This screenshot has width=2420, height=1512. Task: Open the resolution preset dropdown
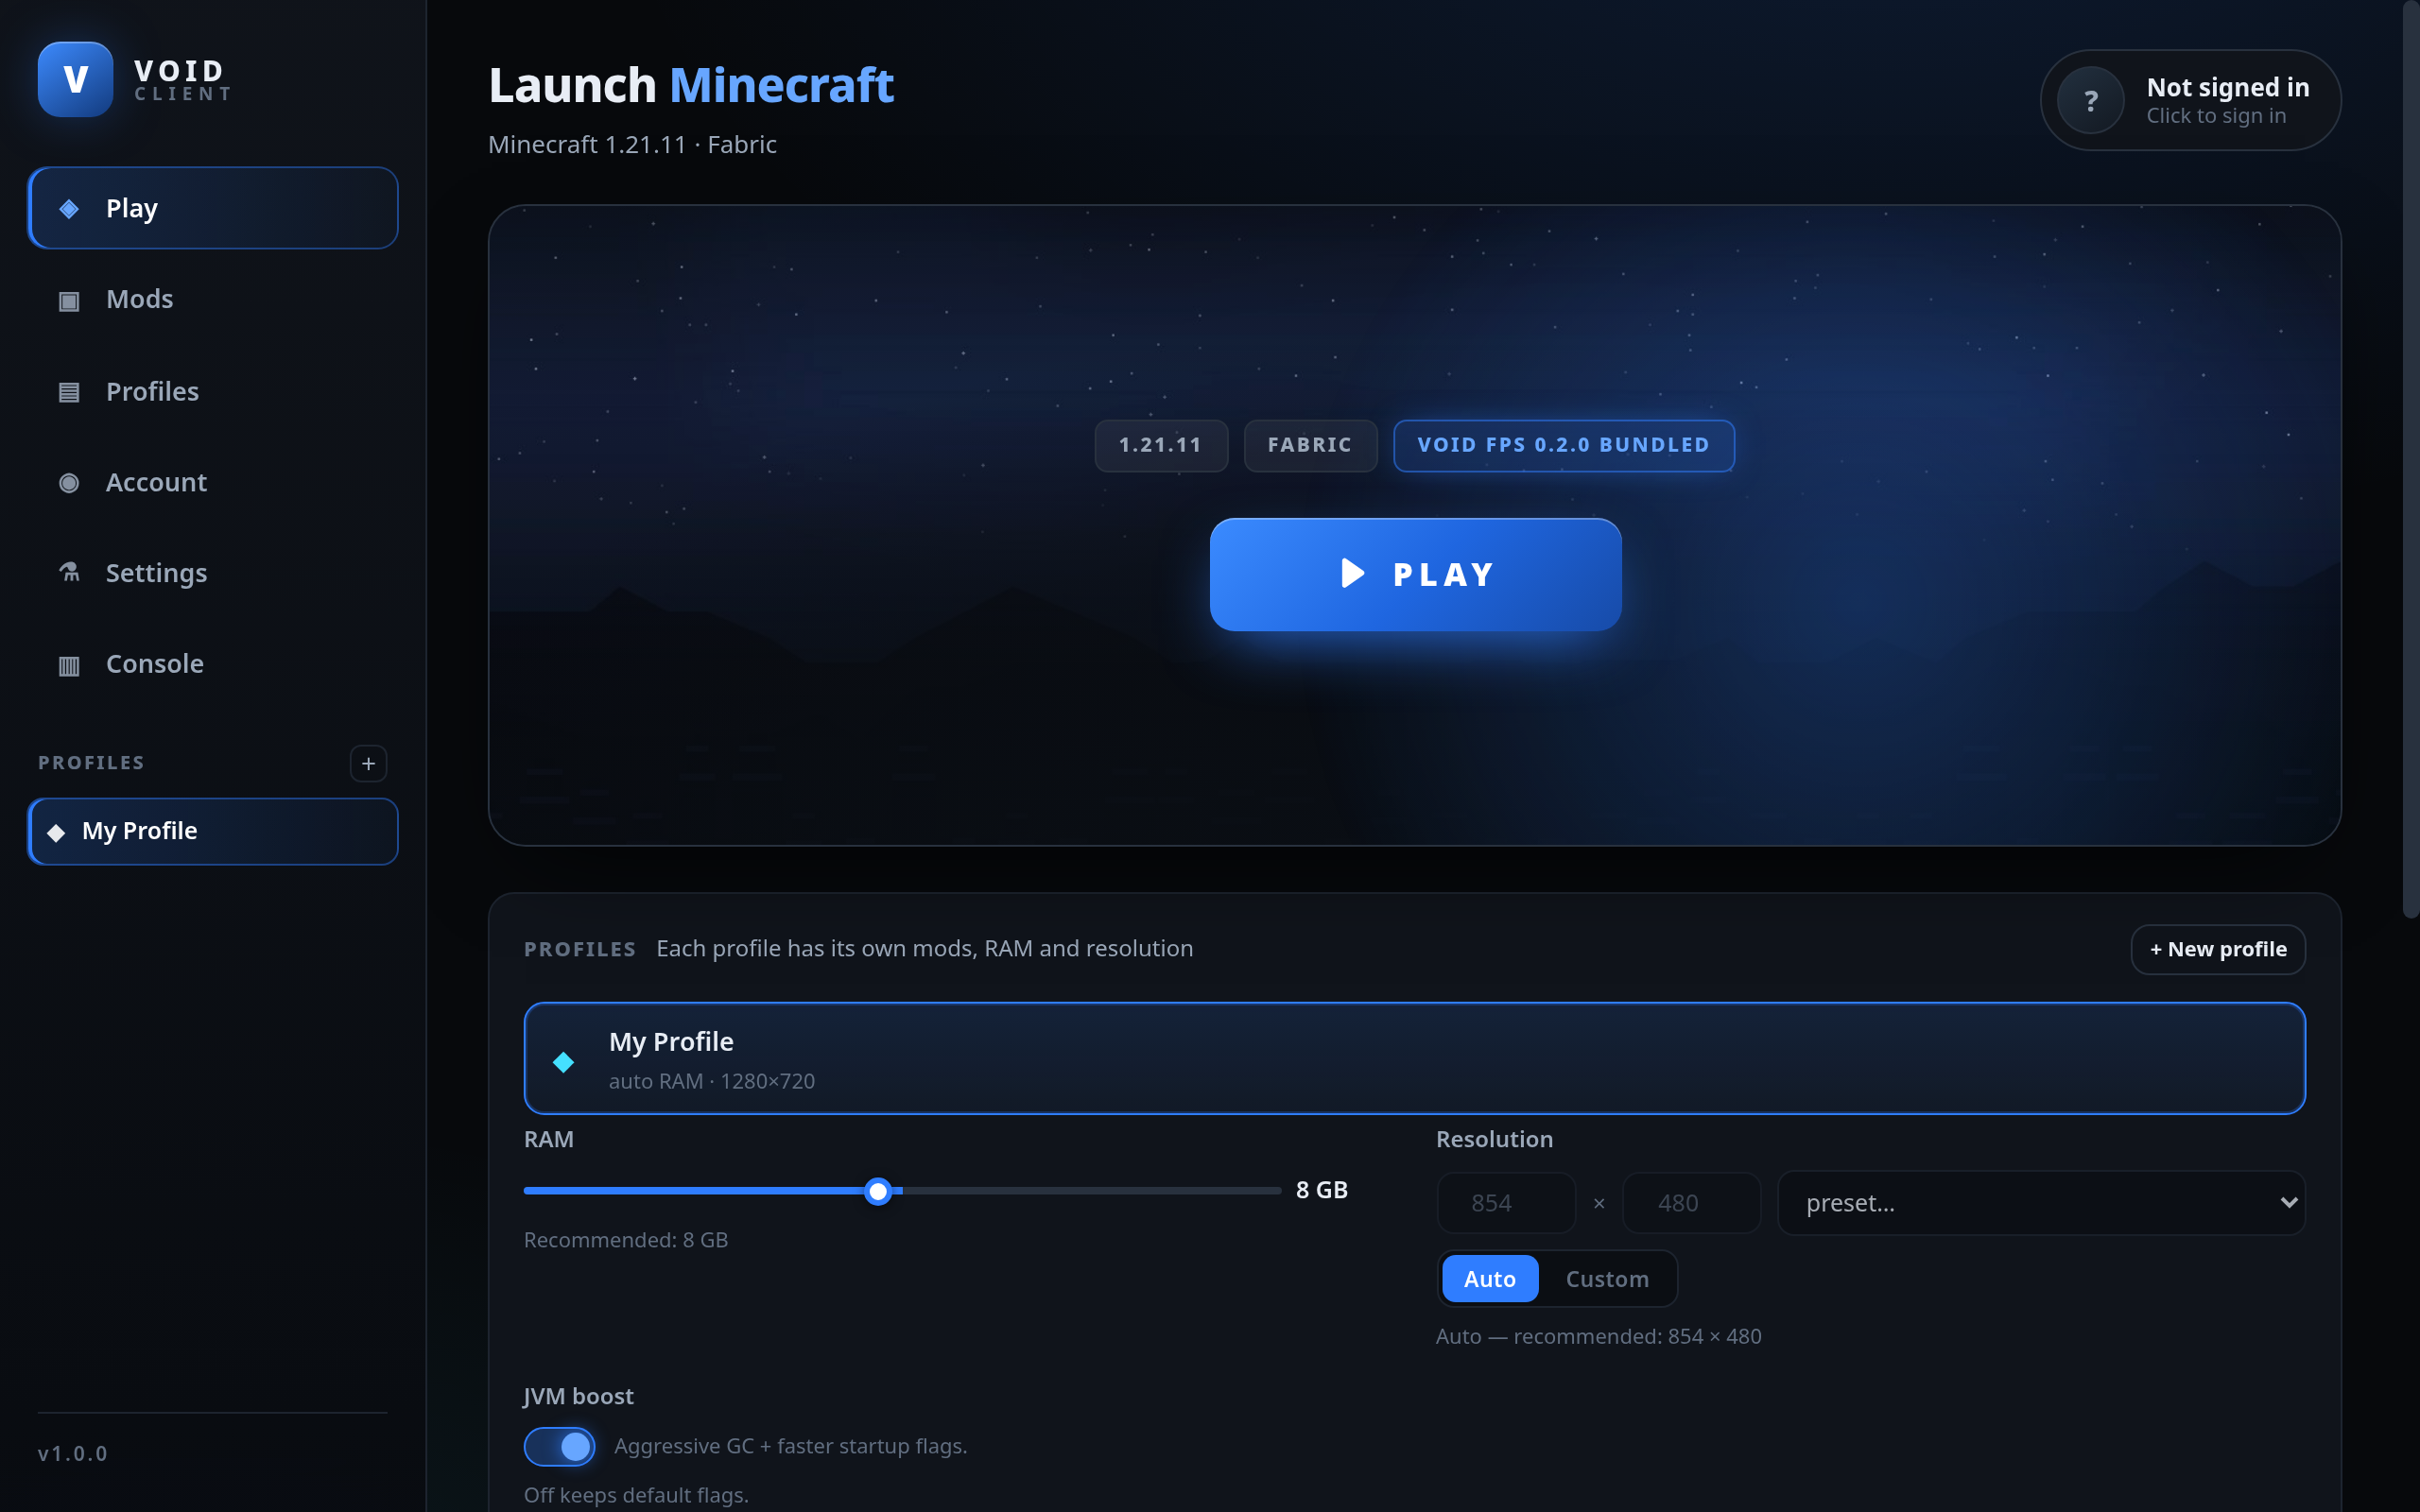[2041, 1203]
